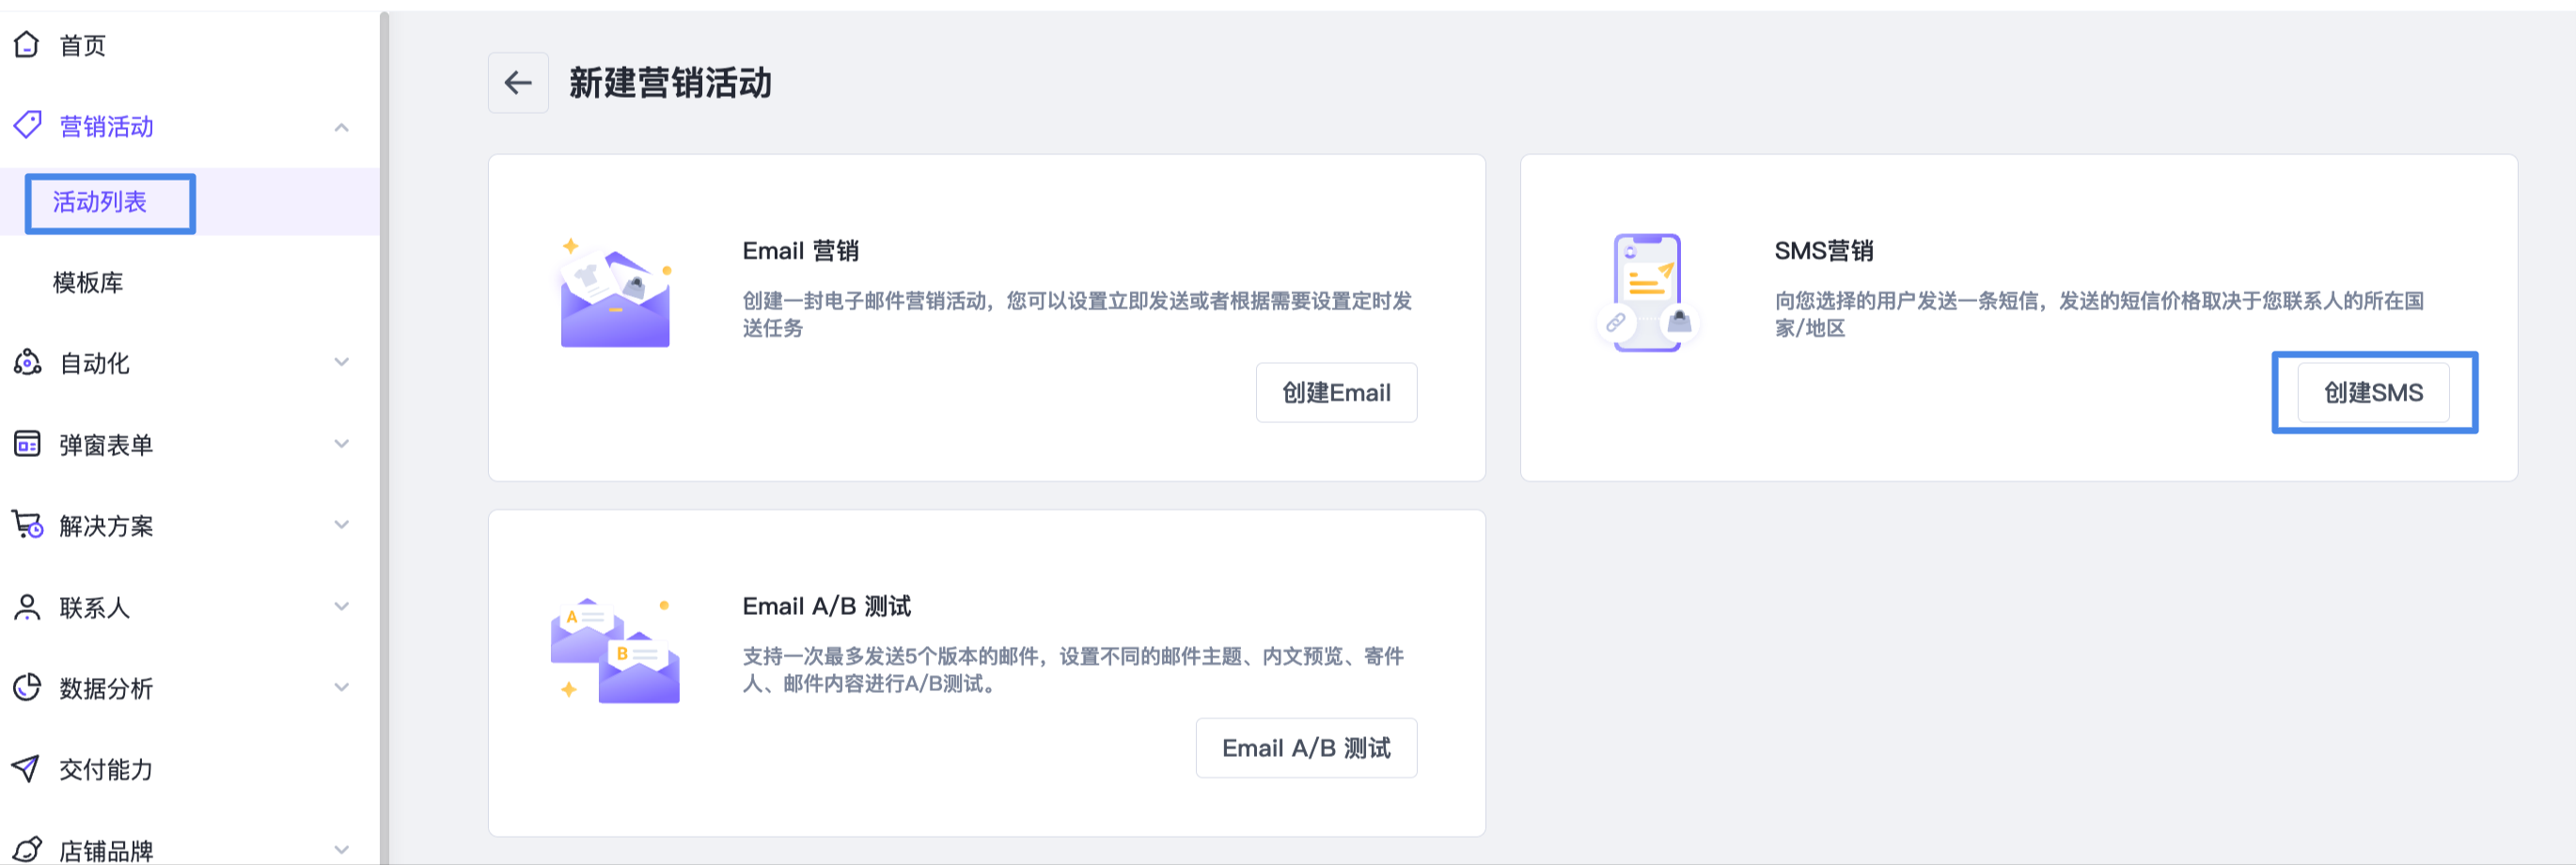The height and width of the screenshot is (865, 2576).
Task: Expand the 自动化 section chevron
Action: (x=342, y=363)
